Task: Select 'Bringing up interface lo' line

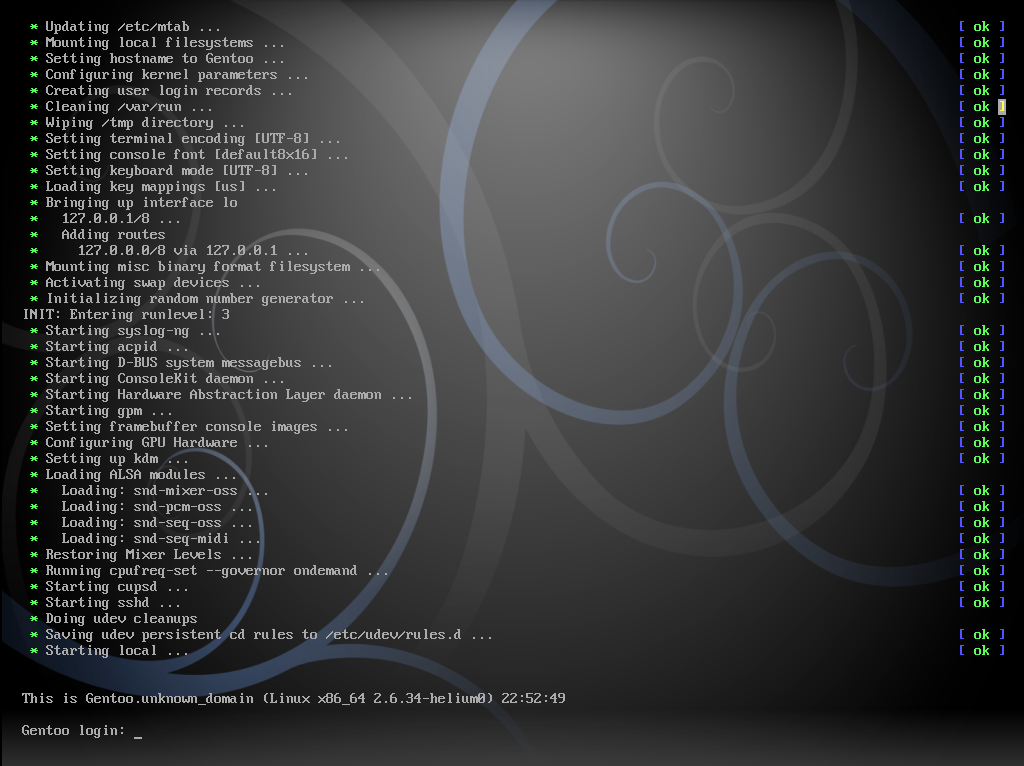Action: point(141,203)
